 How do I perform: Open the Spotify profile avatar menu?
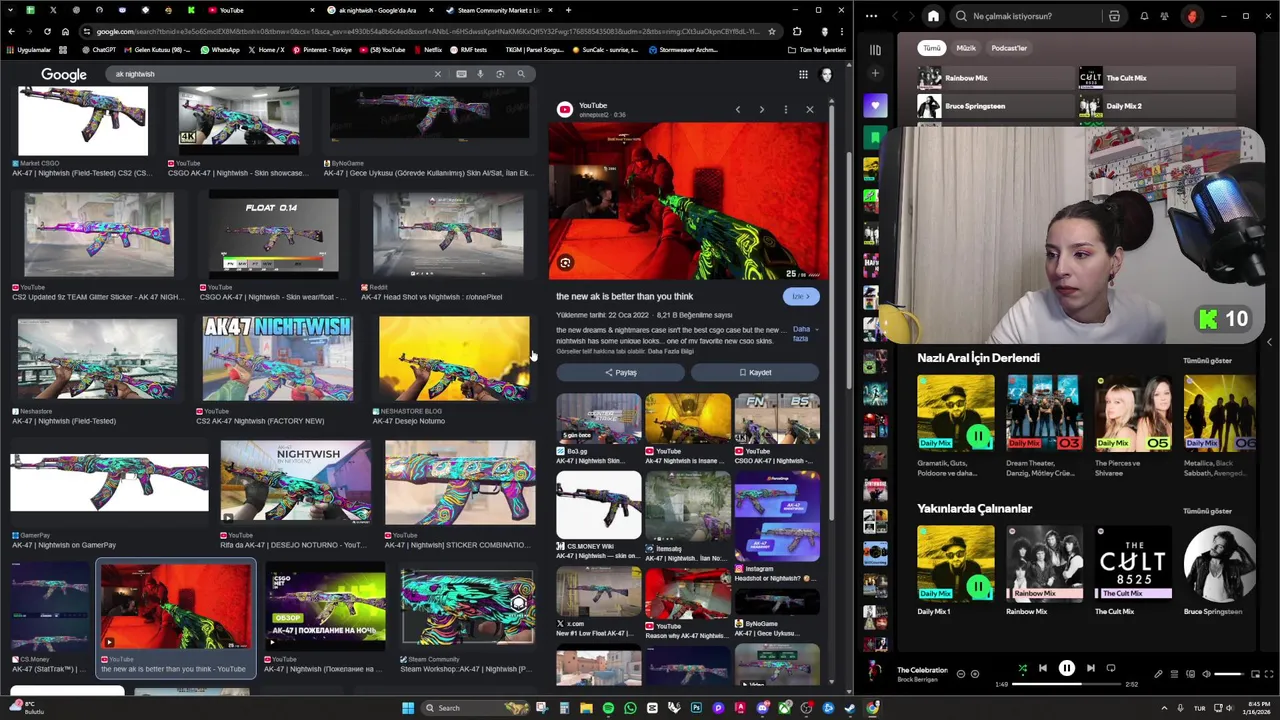tap(1191, 16)
